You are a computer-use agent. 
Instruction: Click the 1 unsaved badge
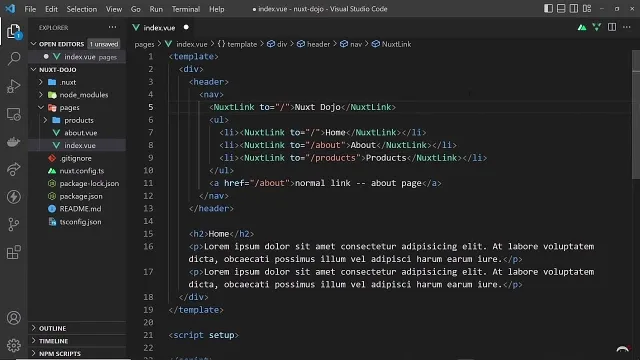tap(104, 44)
